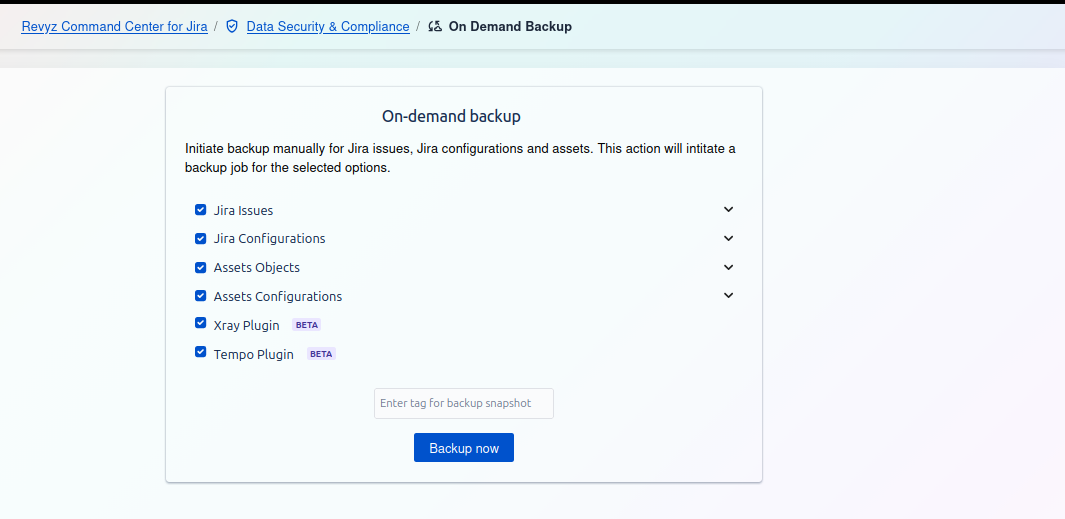
Task: Click the shield icon in breadcrumb
Action: 232,27
